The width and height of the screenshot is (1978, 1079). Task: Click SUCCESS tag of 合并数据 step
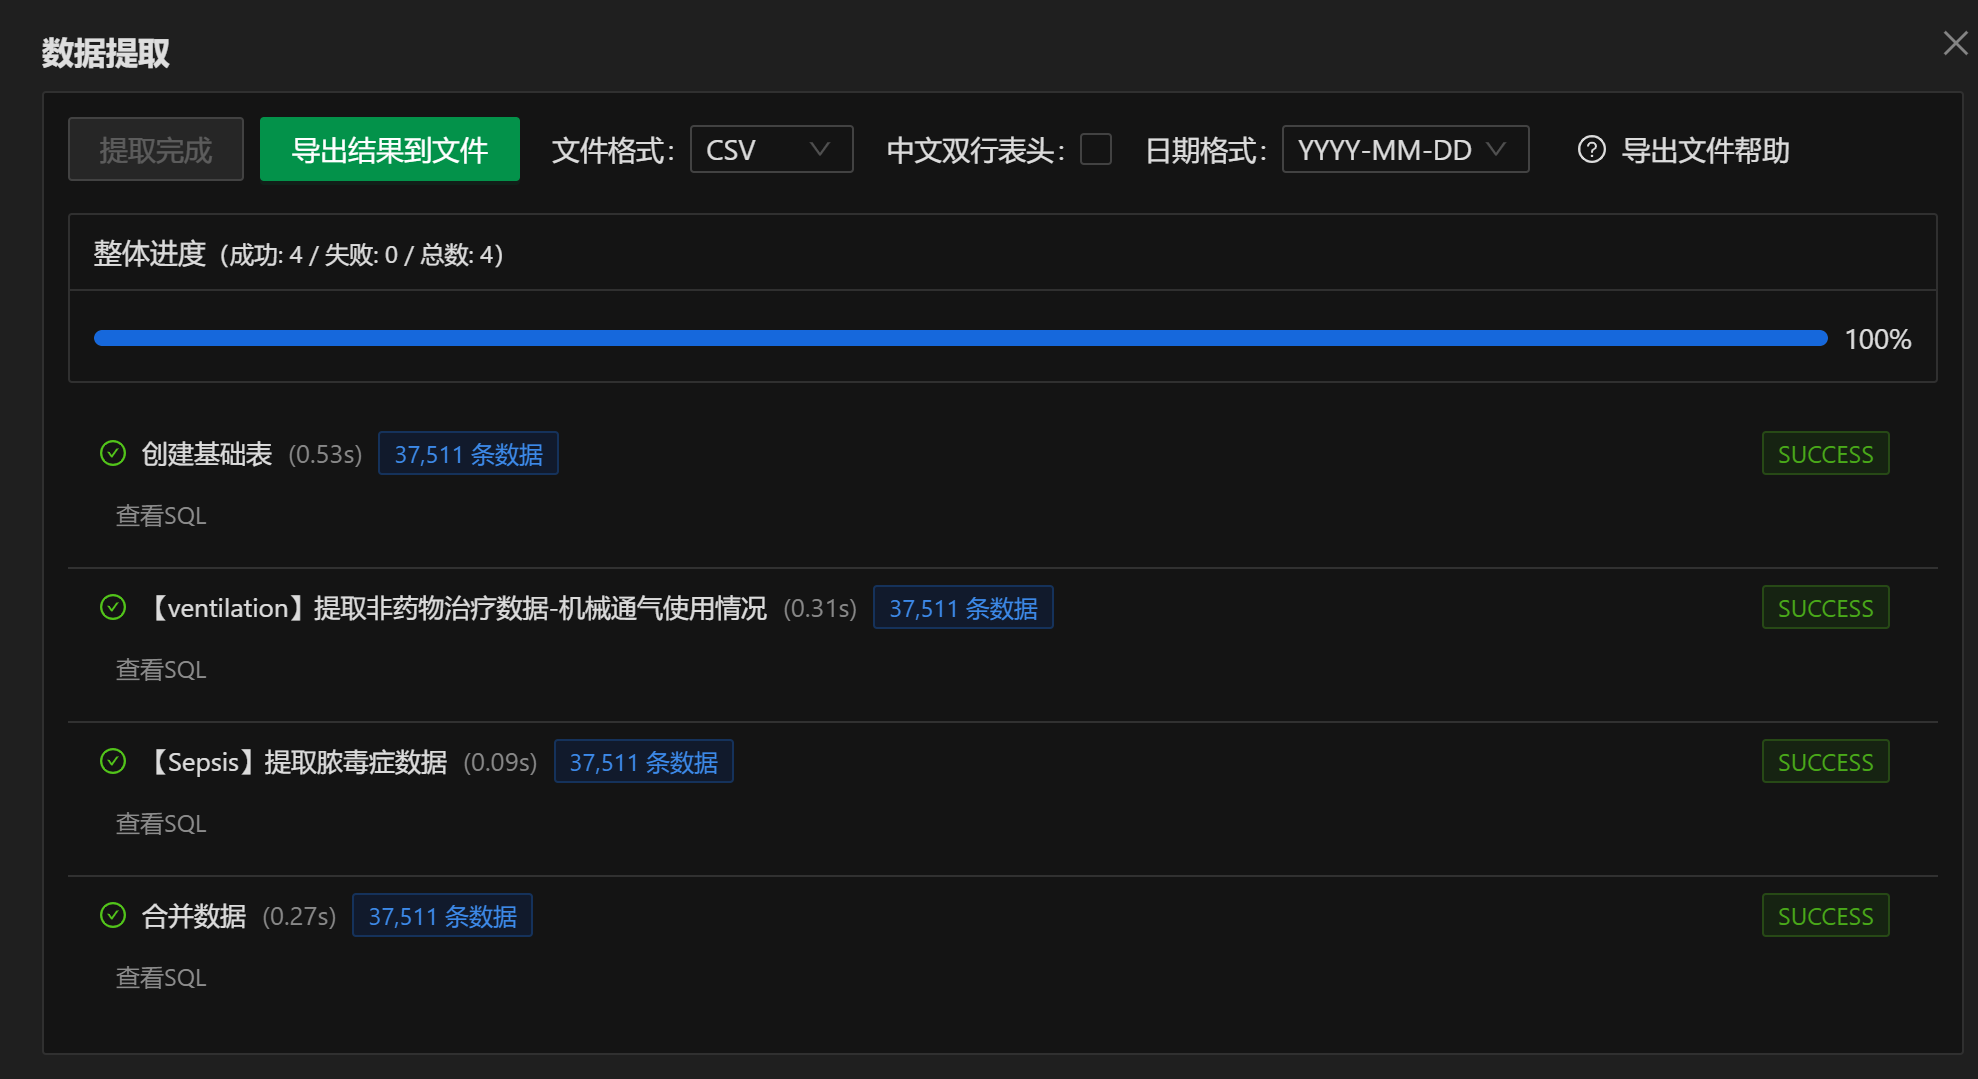point(1825,916)
